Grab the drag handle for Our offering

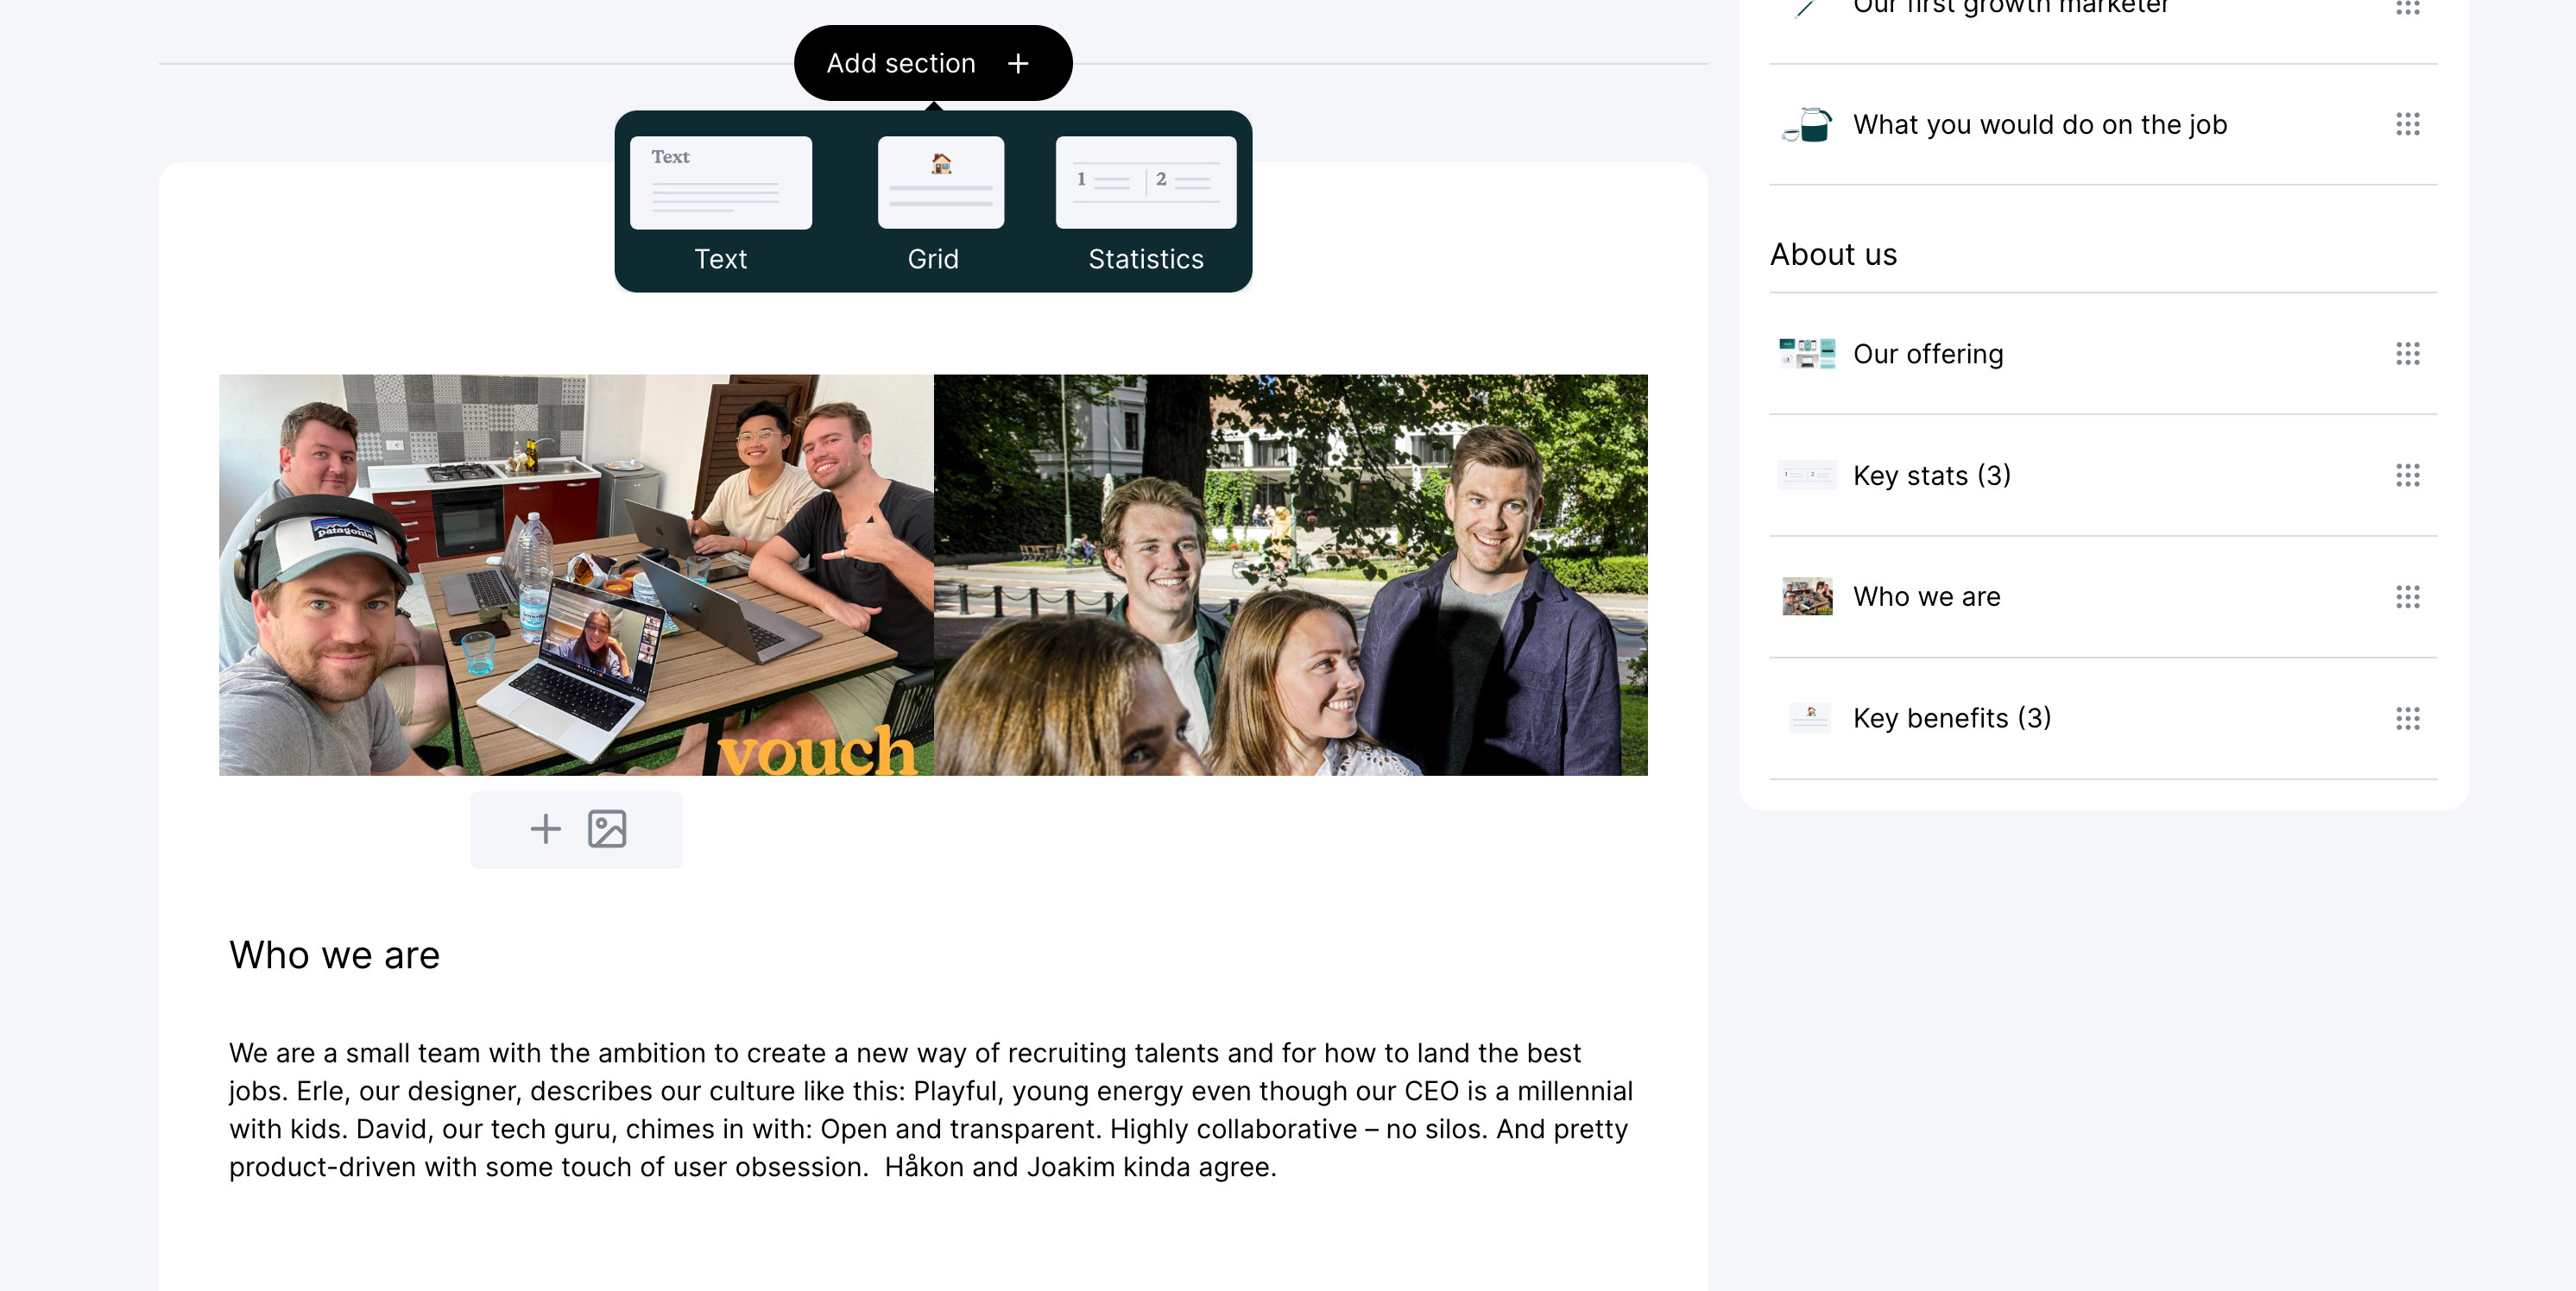[x=2406, y=354]
